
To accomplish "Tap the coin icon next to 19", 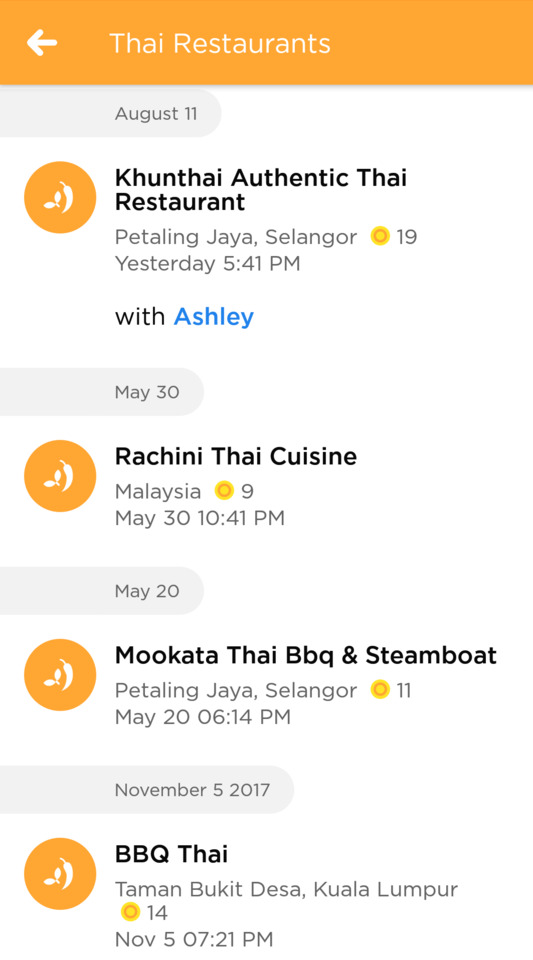I will pos(380,236).
